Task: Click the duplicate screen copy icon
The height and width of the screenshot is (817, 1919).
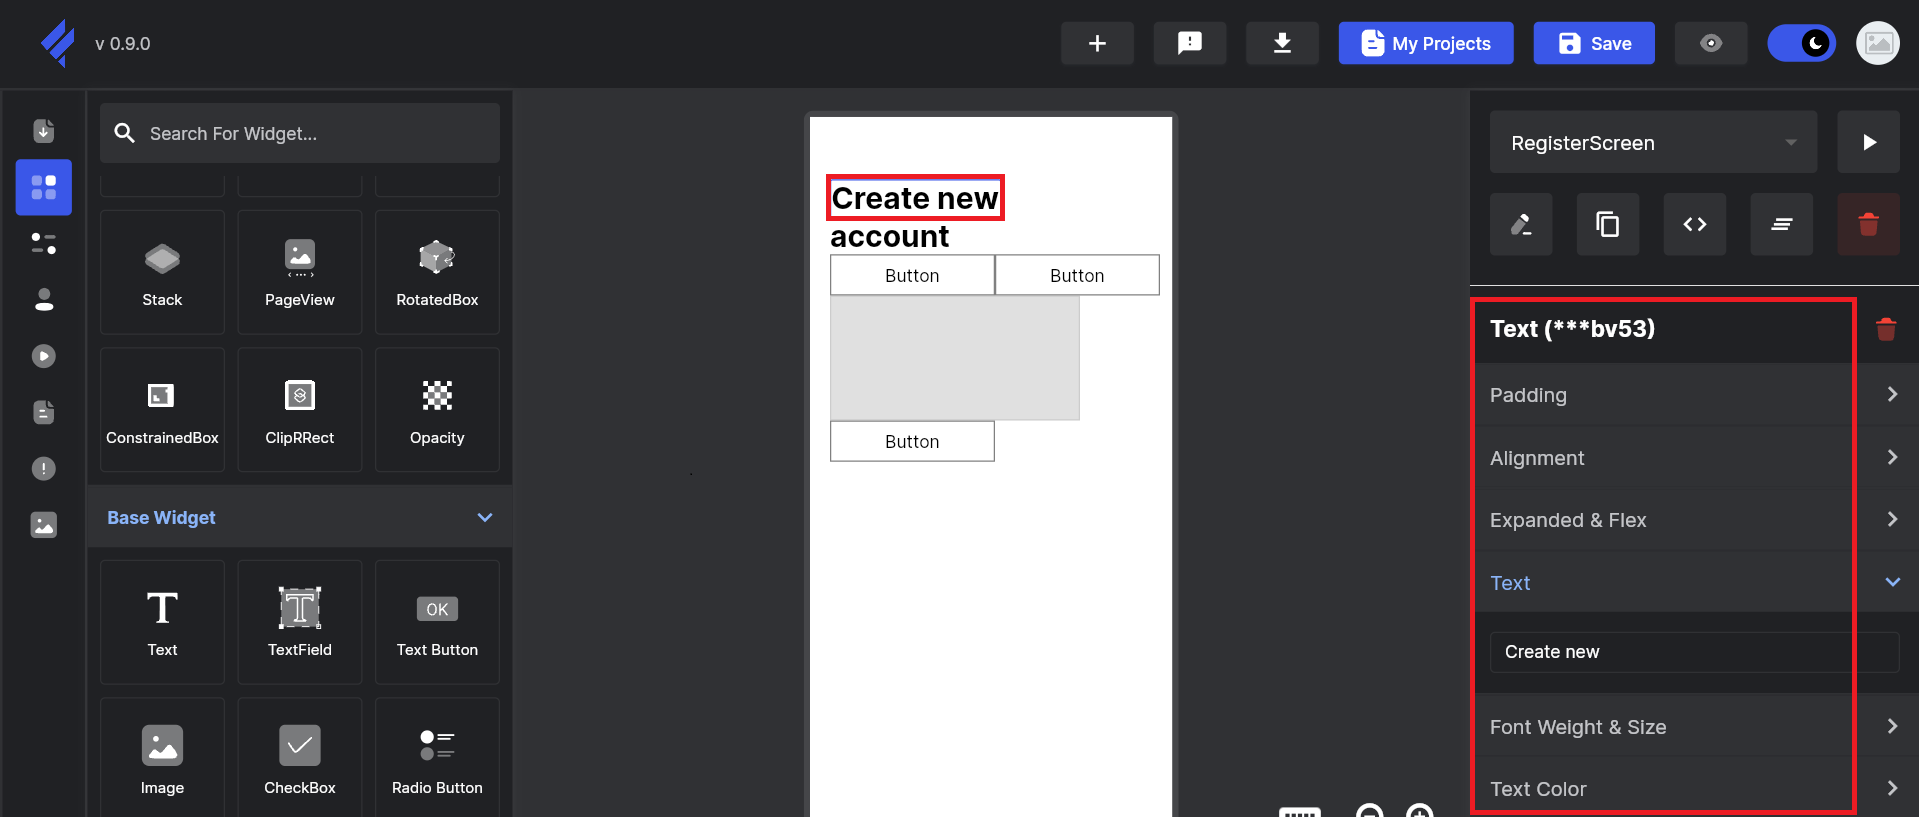Action: [x=1607, y=224]
